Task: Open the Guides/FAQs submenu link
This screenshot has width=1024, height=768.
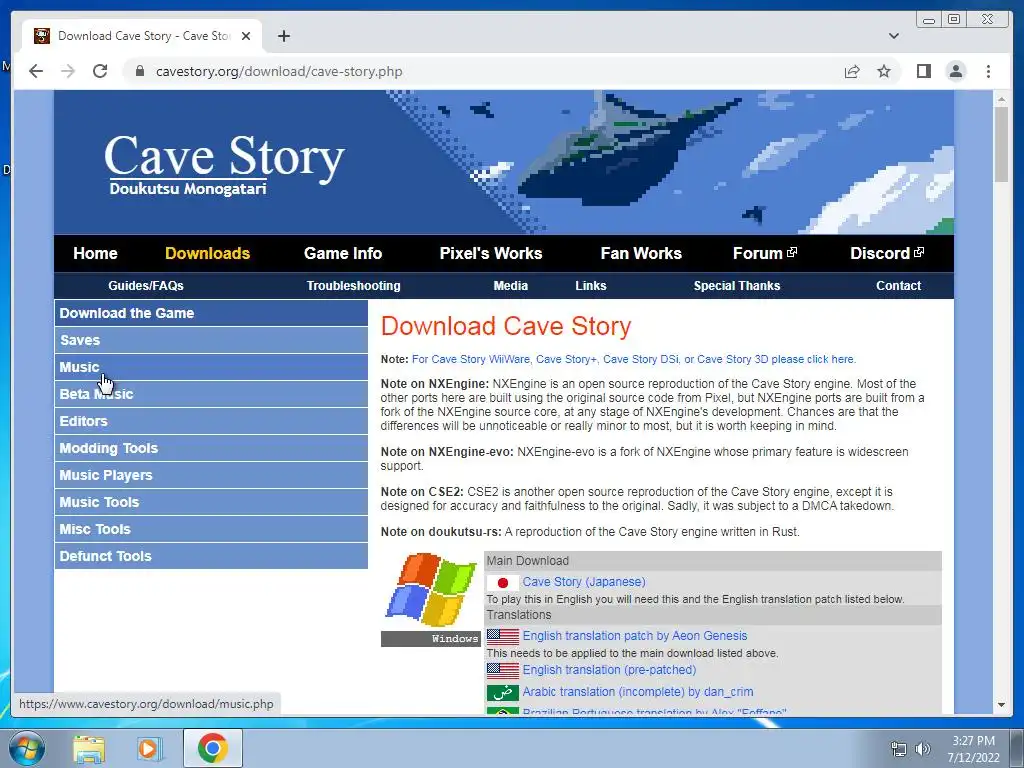Action: [146, 285]
